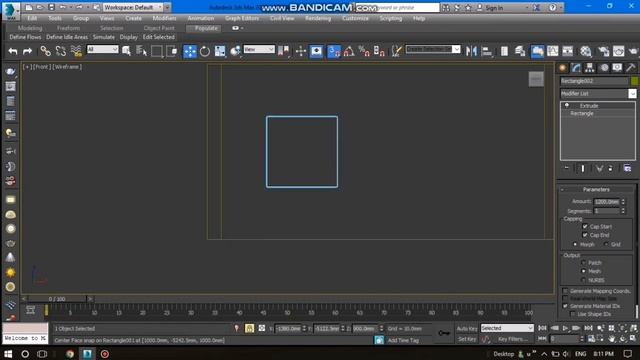This screenshot has width=640, height=360.
Task: Toggle Generate Material IDs checkbox
Action: (x=565, y=306)
